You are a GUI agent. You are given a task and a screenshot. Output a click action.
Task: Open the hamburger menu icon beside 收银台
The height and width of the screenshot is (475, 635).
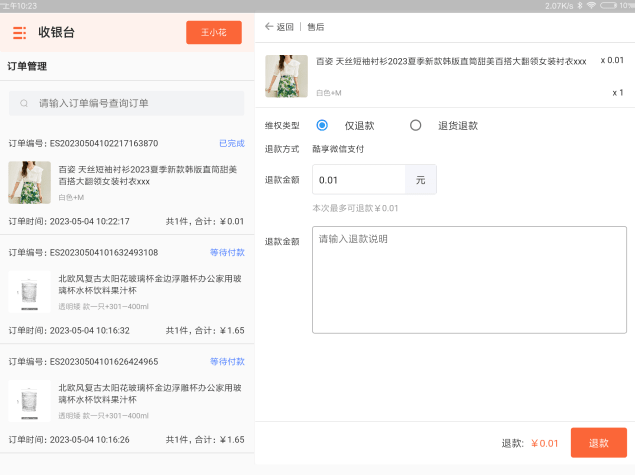point(19,33)
